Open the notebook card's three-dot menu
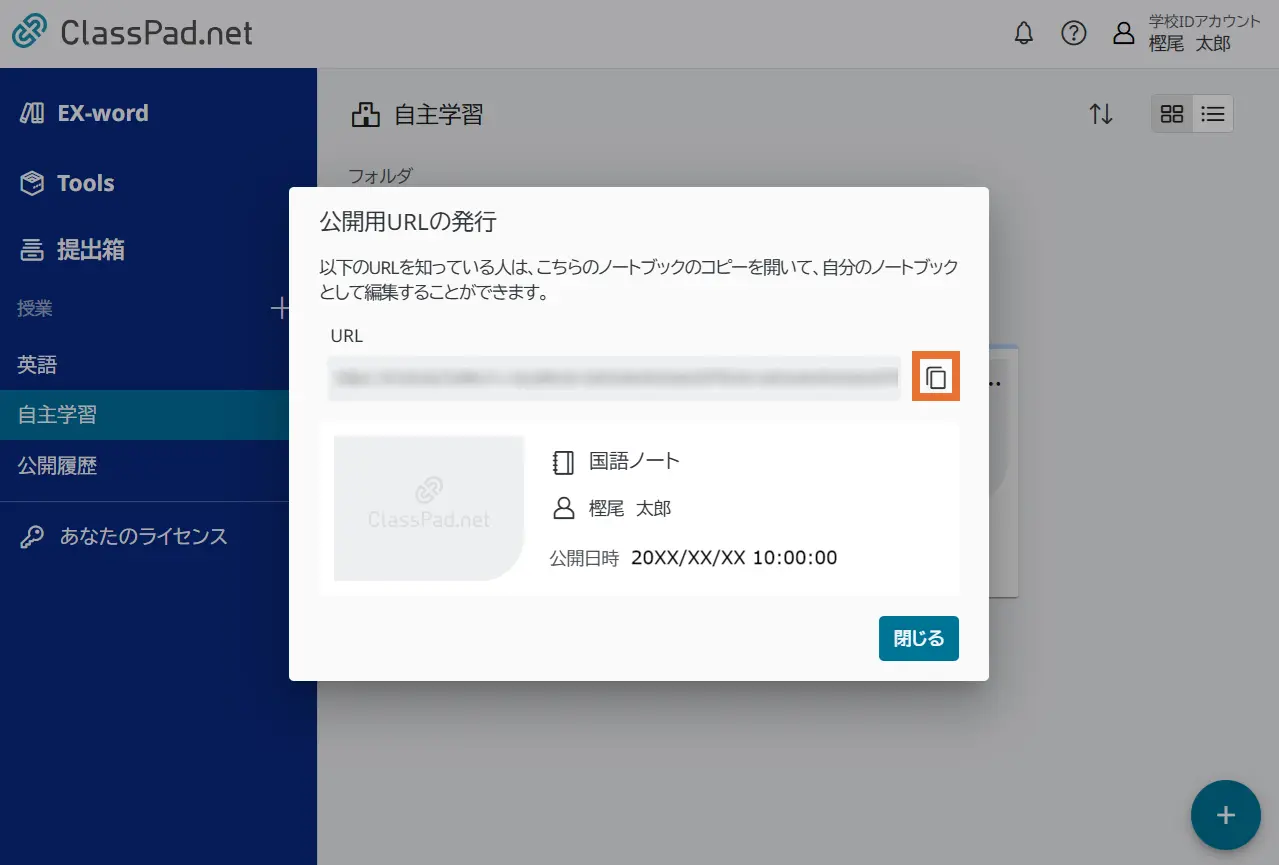The height and width of the screenshot is (865, 1279). click(995, 383)
